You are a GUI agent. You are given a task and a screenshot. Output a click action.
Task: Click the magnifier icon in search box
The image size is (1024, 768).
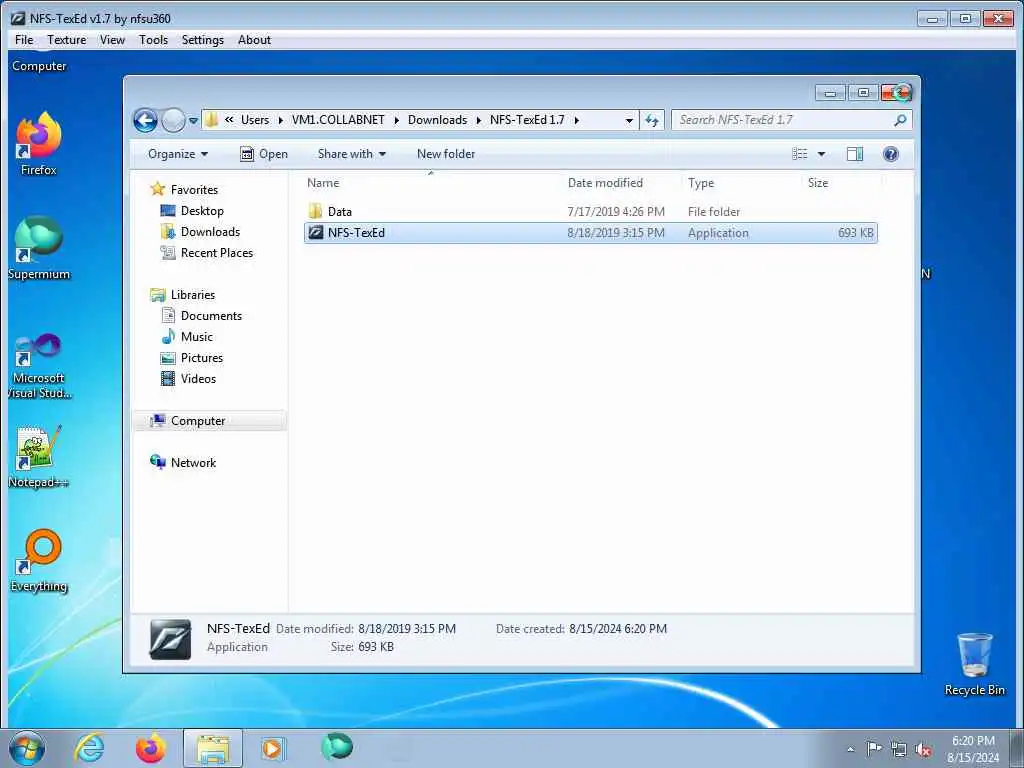tap(901, 120)
